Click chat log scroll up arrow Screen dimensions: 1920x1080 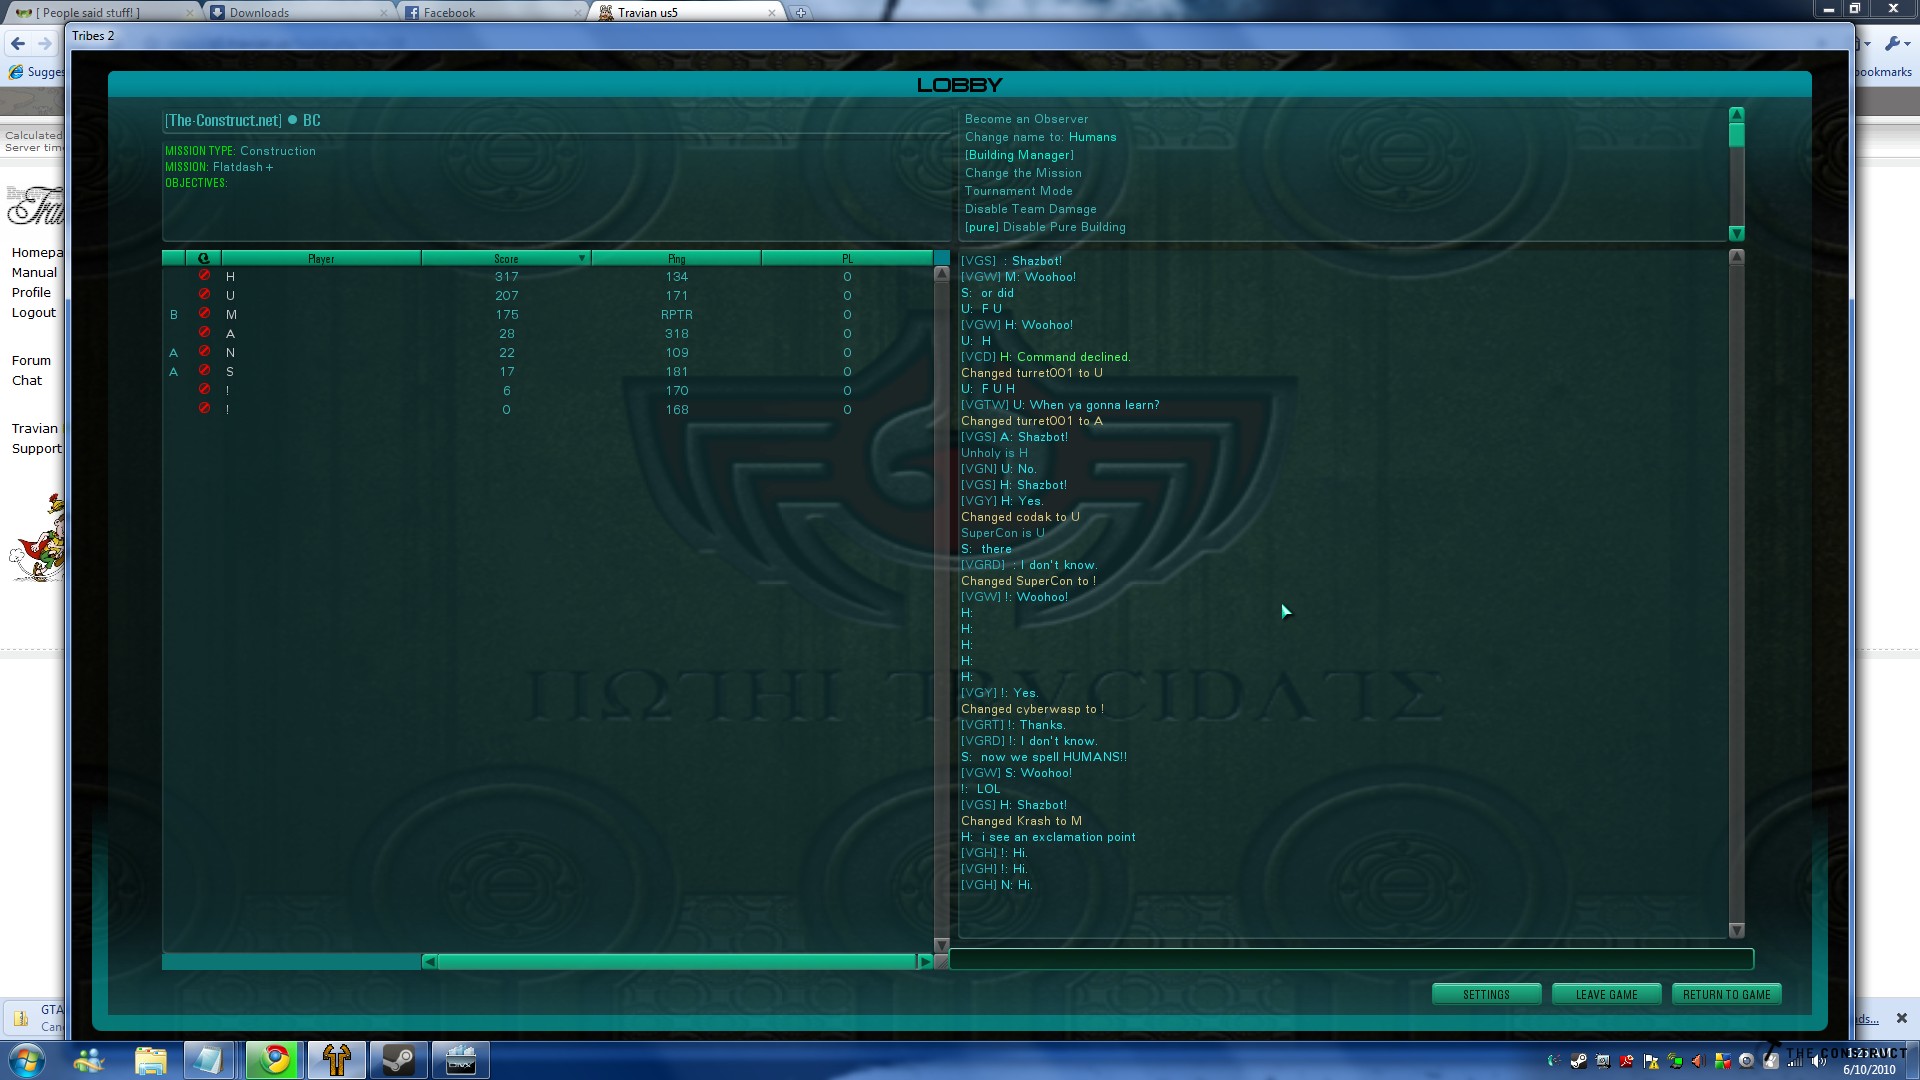point(1737,257)
